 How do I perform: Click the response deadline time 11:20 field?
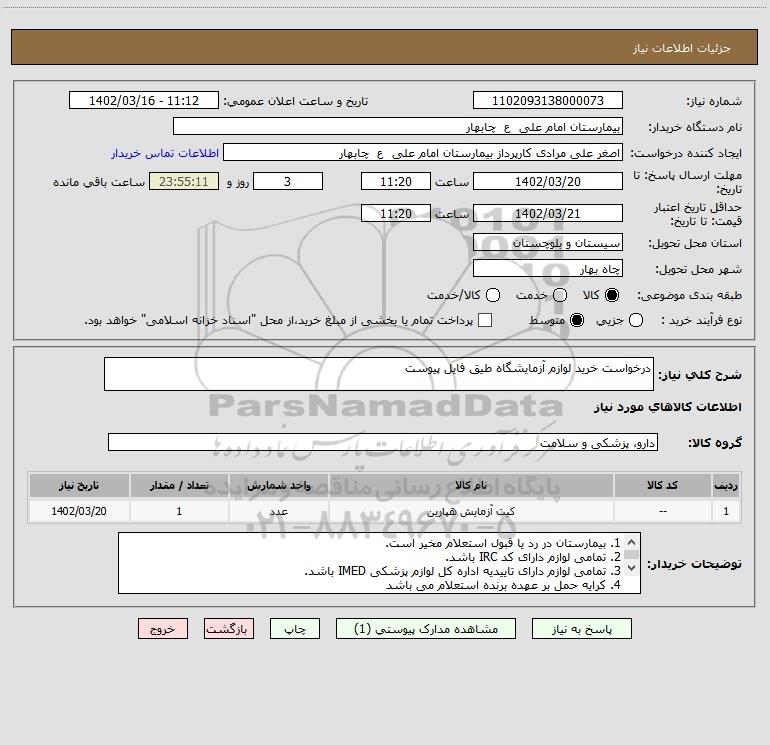(396, 181)
